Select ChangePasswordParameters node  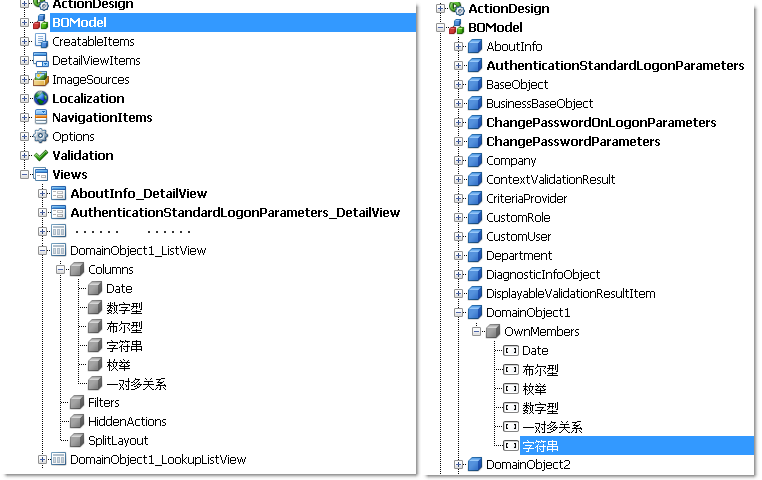(573, 141)
